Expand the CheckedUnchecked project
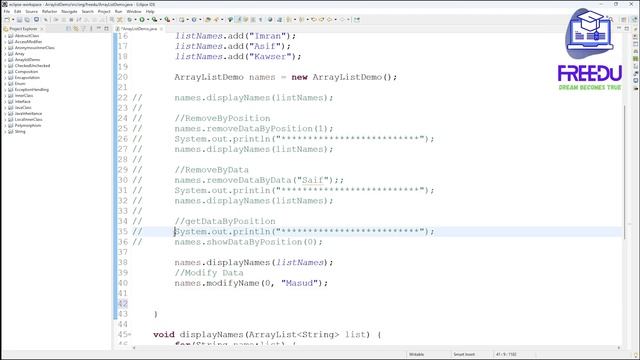Screen dimensions: 640x360 click(x=5, y=66)
